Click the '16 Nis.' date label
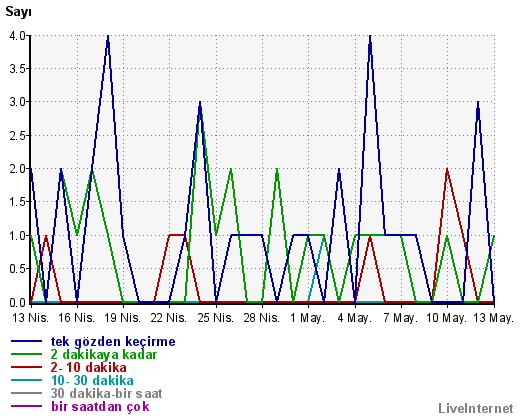This screenshot has height=418, width=520. (77, 318)
